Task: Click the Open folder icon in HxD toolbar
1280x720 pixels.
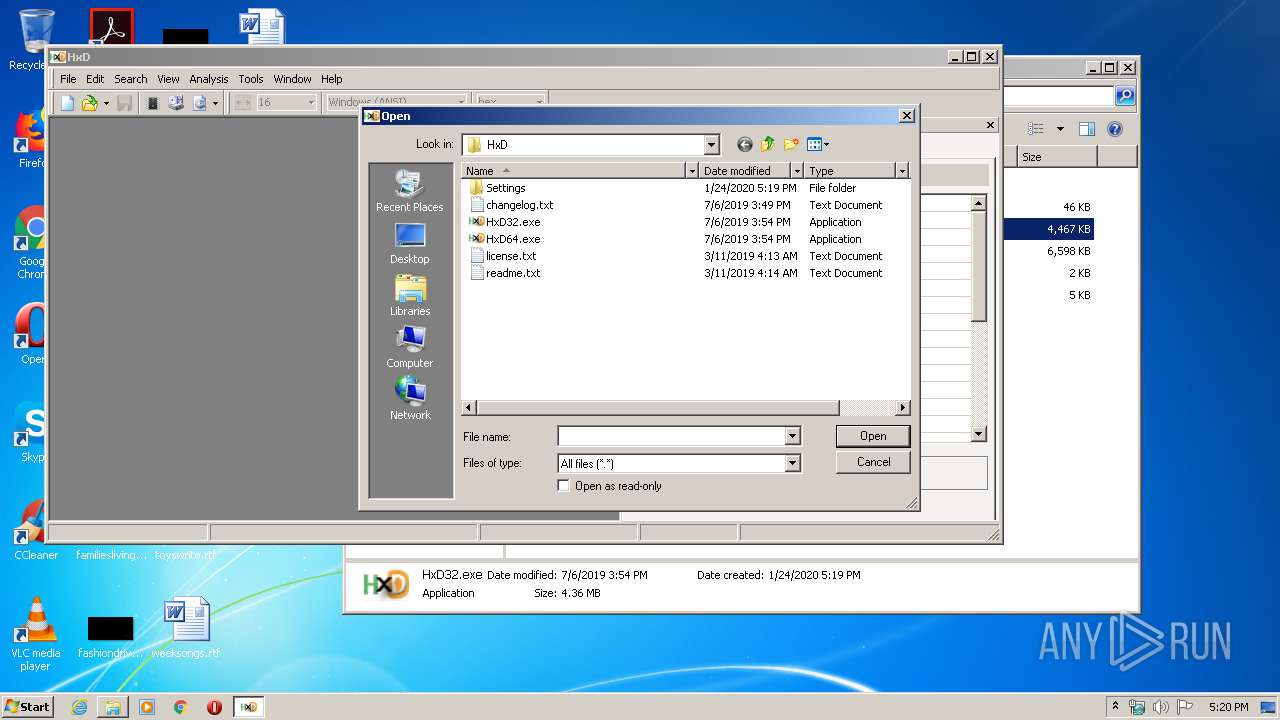Action: point(90,103)
